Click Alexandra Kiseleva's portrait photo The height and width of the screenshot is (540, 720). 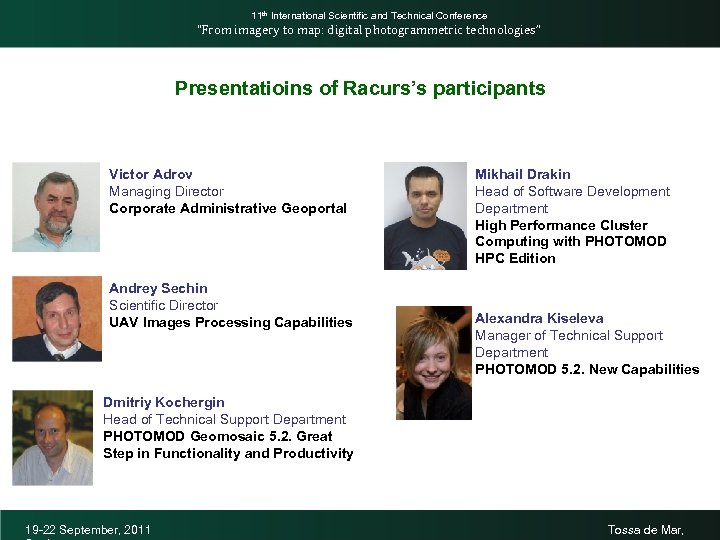click(x=434, y=363)
